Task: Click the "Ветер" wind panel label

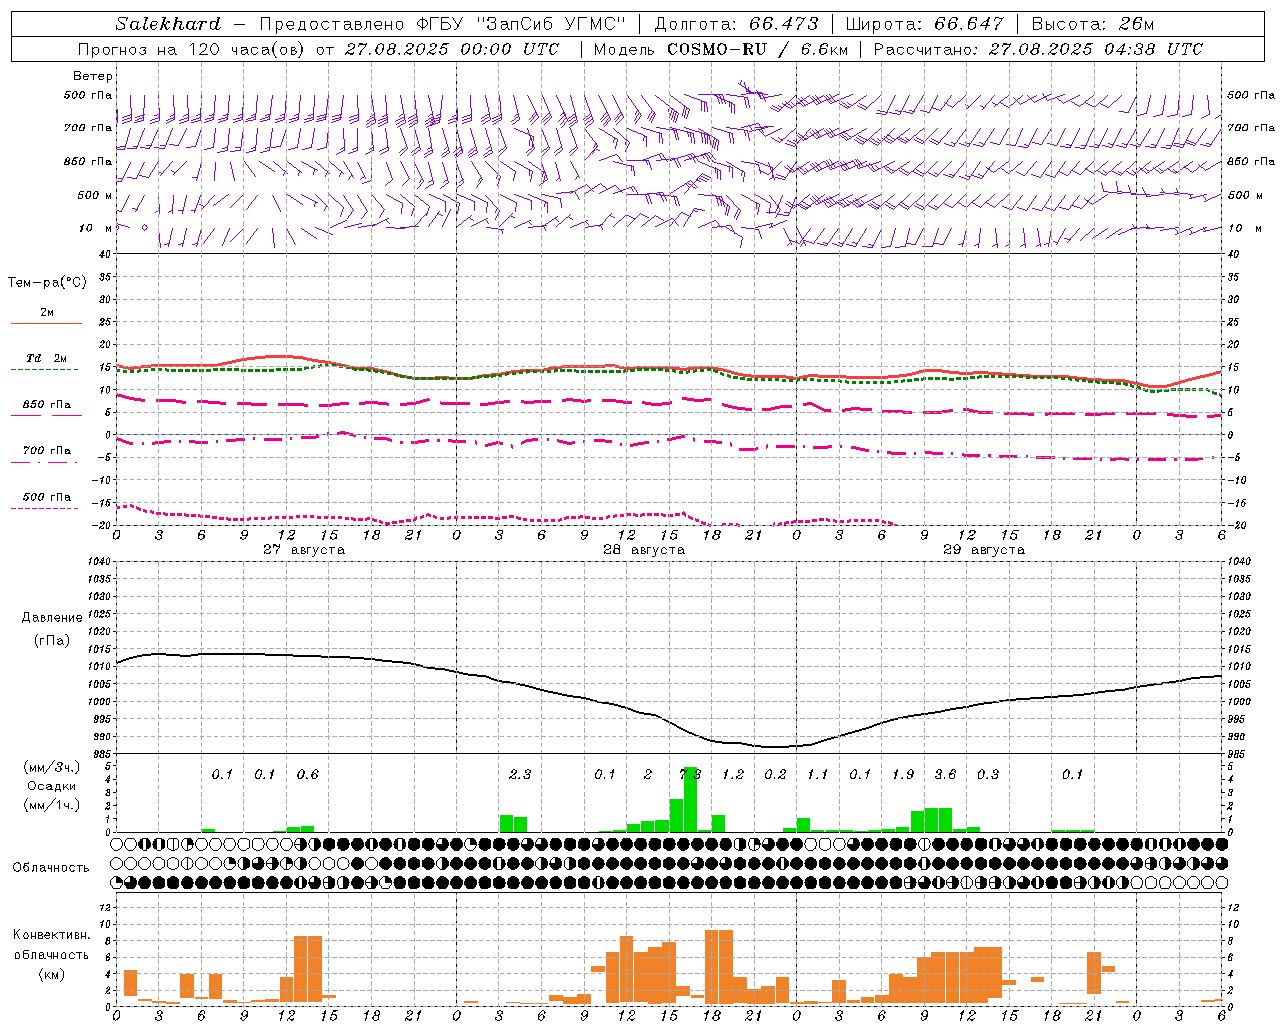Action: 93,76
